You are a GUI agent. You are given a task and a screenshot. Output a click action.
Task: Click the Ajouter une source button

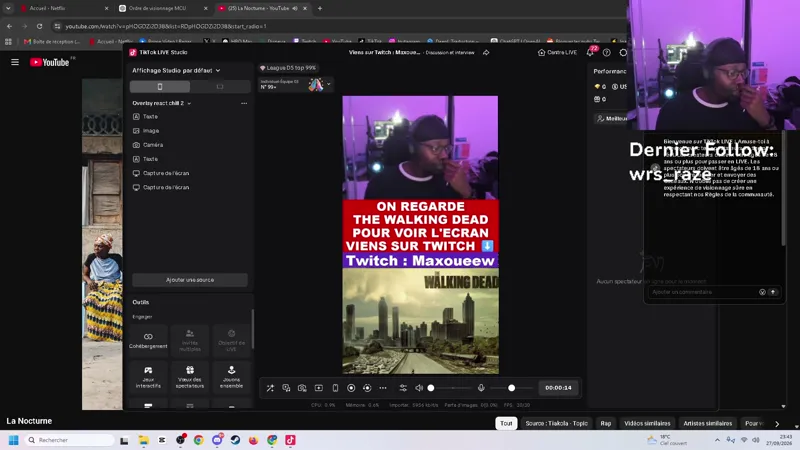190,280
